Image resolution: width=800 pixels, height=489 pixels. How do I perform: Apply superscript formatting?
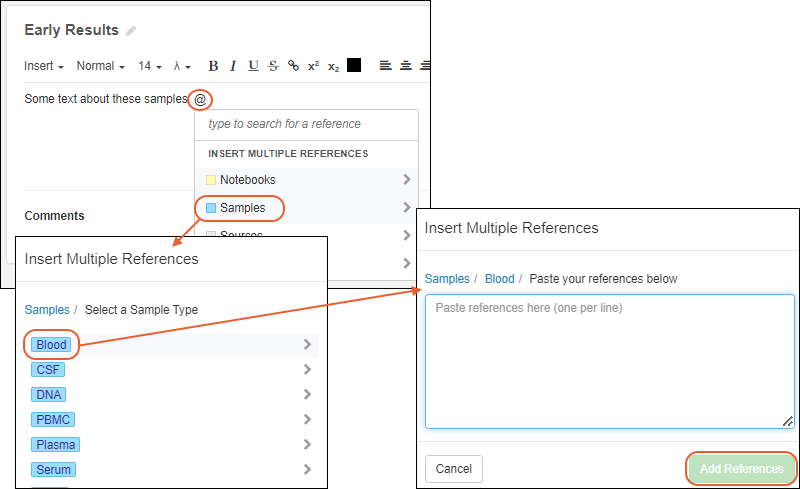tap(313, 66)
